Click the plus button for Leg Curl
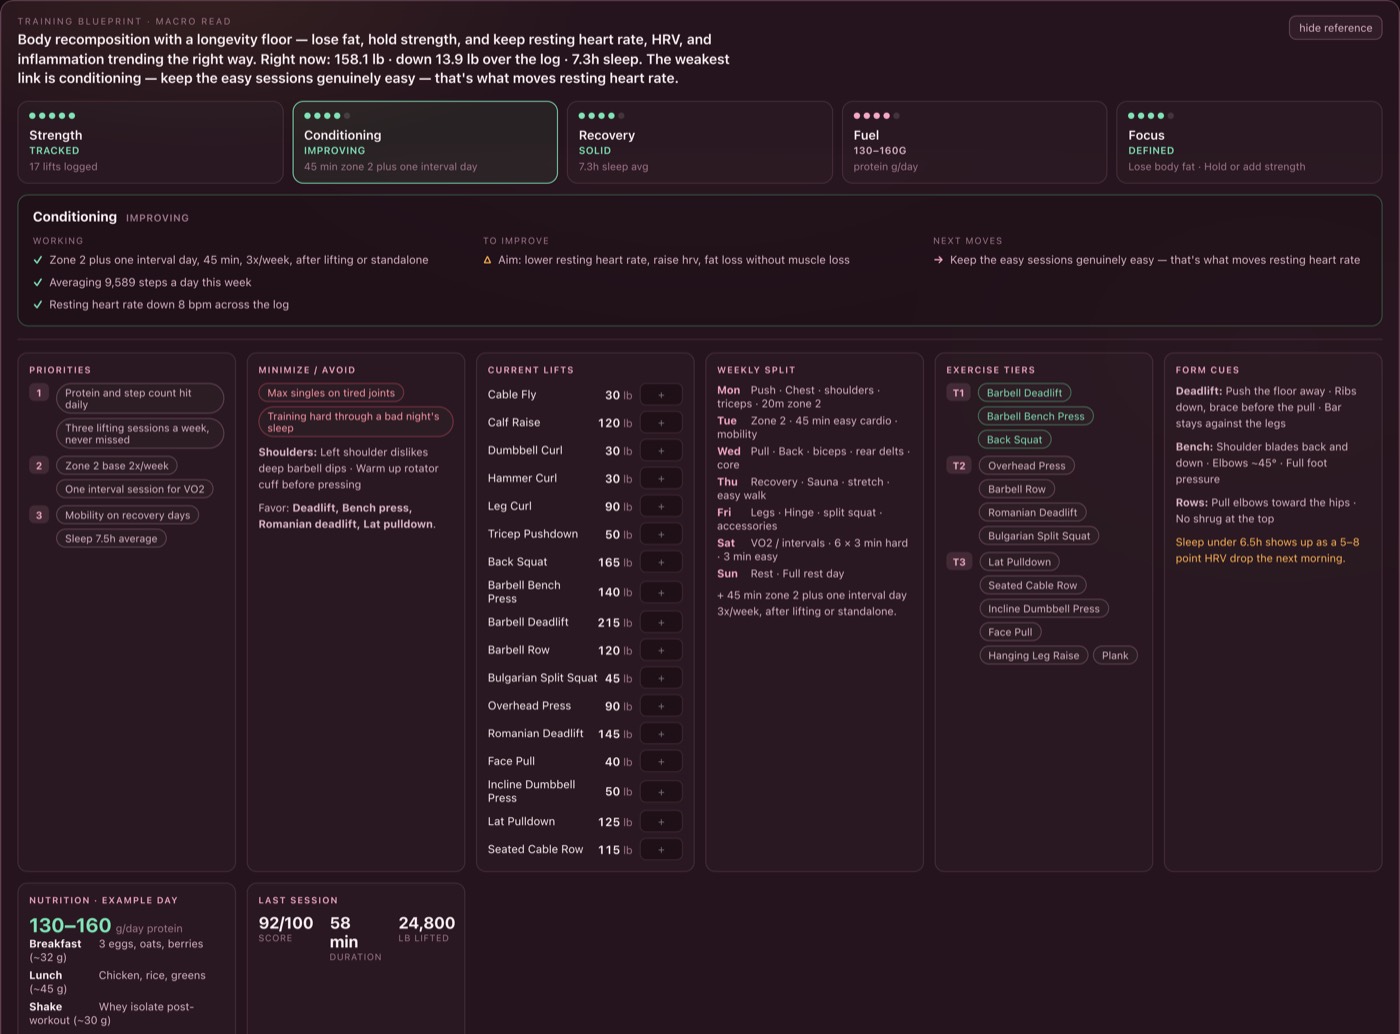 tap(661, 507)
